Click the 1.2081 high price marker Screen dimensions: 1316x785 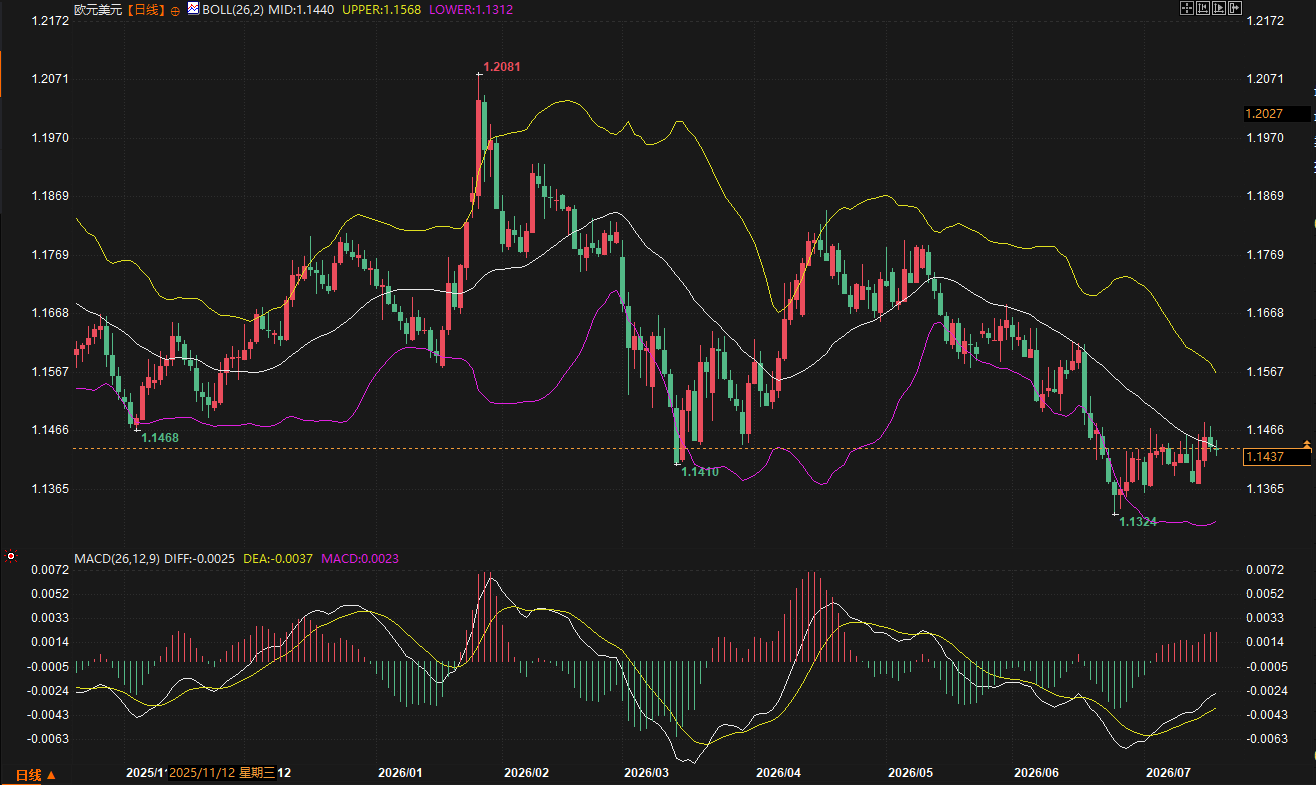tap(501, 67)
